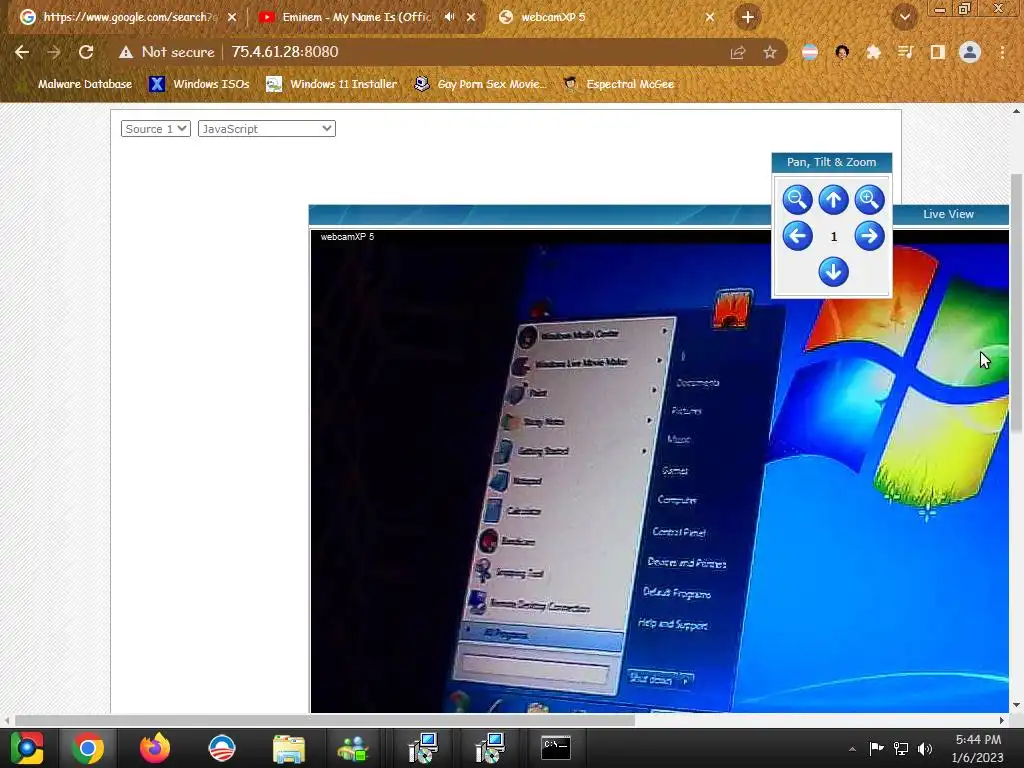The height and width of the screenshot is (768, 1024).
Task: Click the blue circular logo taskbar icon
Action: 221,748
